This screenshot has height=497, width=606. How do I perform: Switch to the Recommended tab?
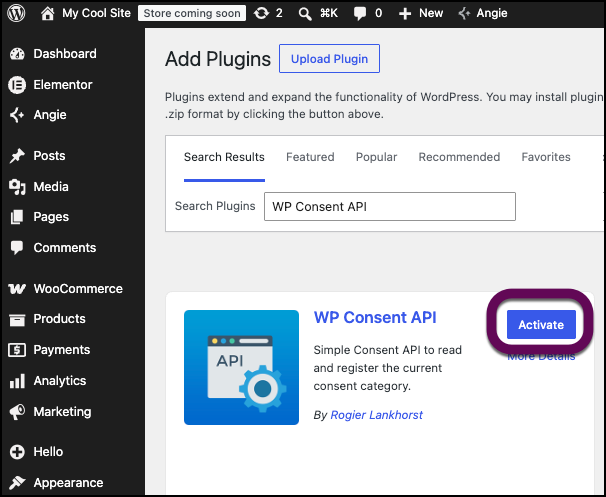459,157
